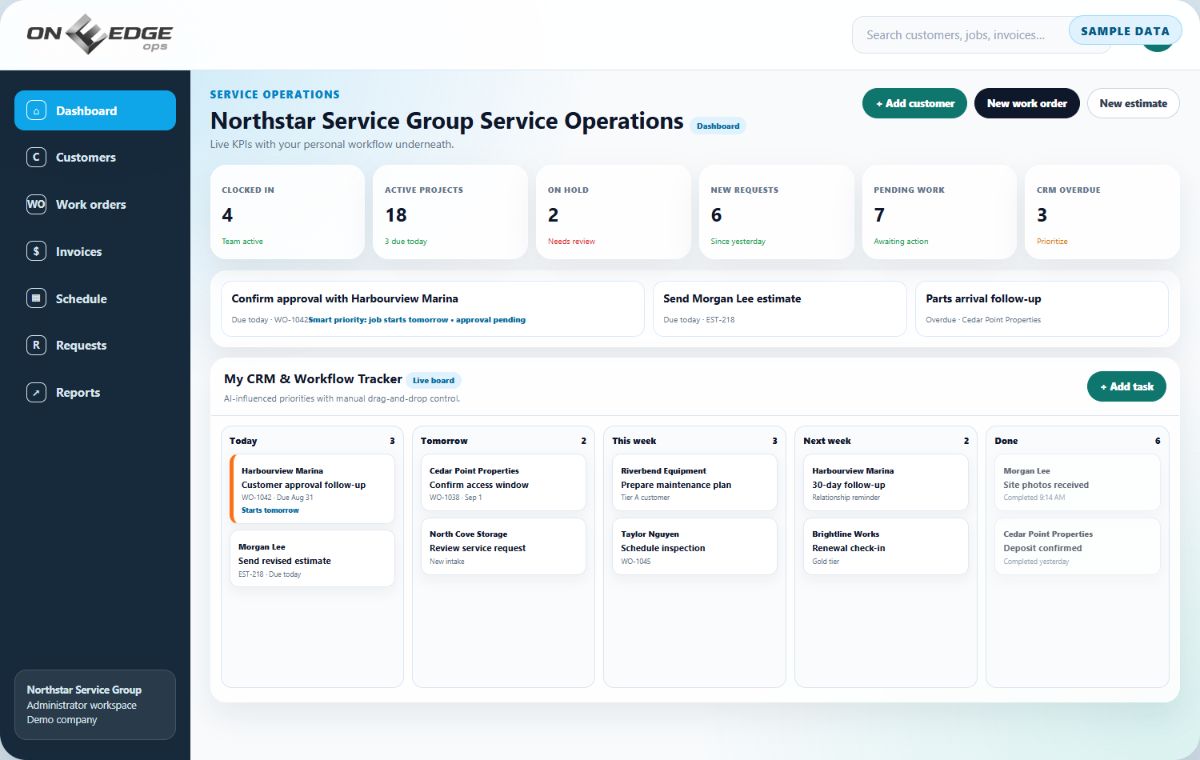Open Requests label in sidebar

(81, 345)
